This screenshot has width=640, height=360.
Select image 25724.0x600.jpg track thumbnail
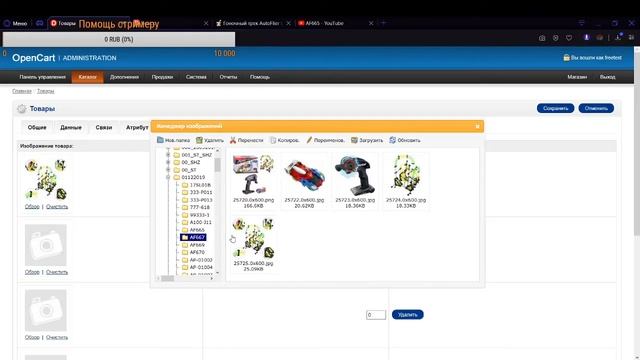coord(406,176)
